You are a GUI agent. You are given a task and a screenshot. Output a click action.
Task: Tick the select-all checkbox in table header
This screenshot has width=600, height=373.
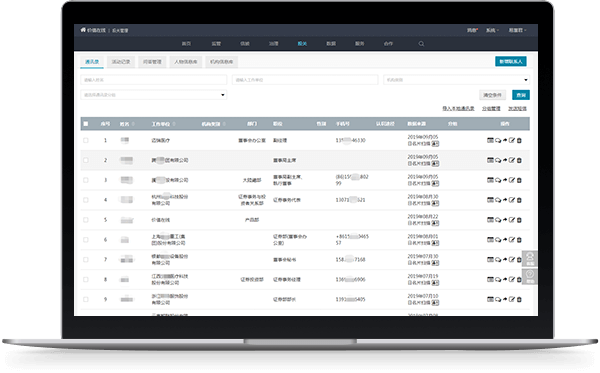click(x=86, y=124)
